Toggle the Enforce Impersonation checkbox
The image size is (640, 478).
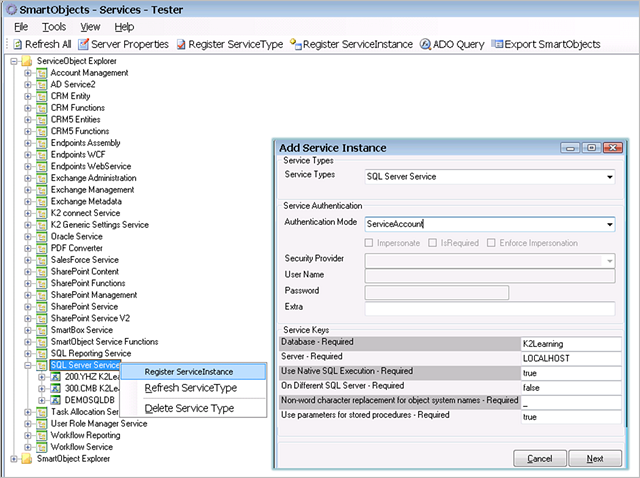491,243
